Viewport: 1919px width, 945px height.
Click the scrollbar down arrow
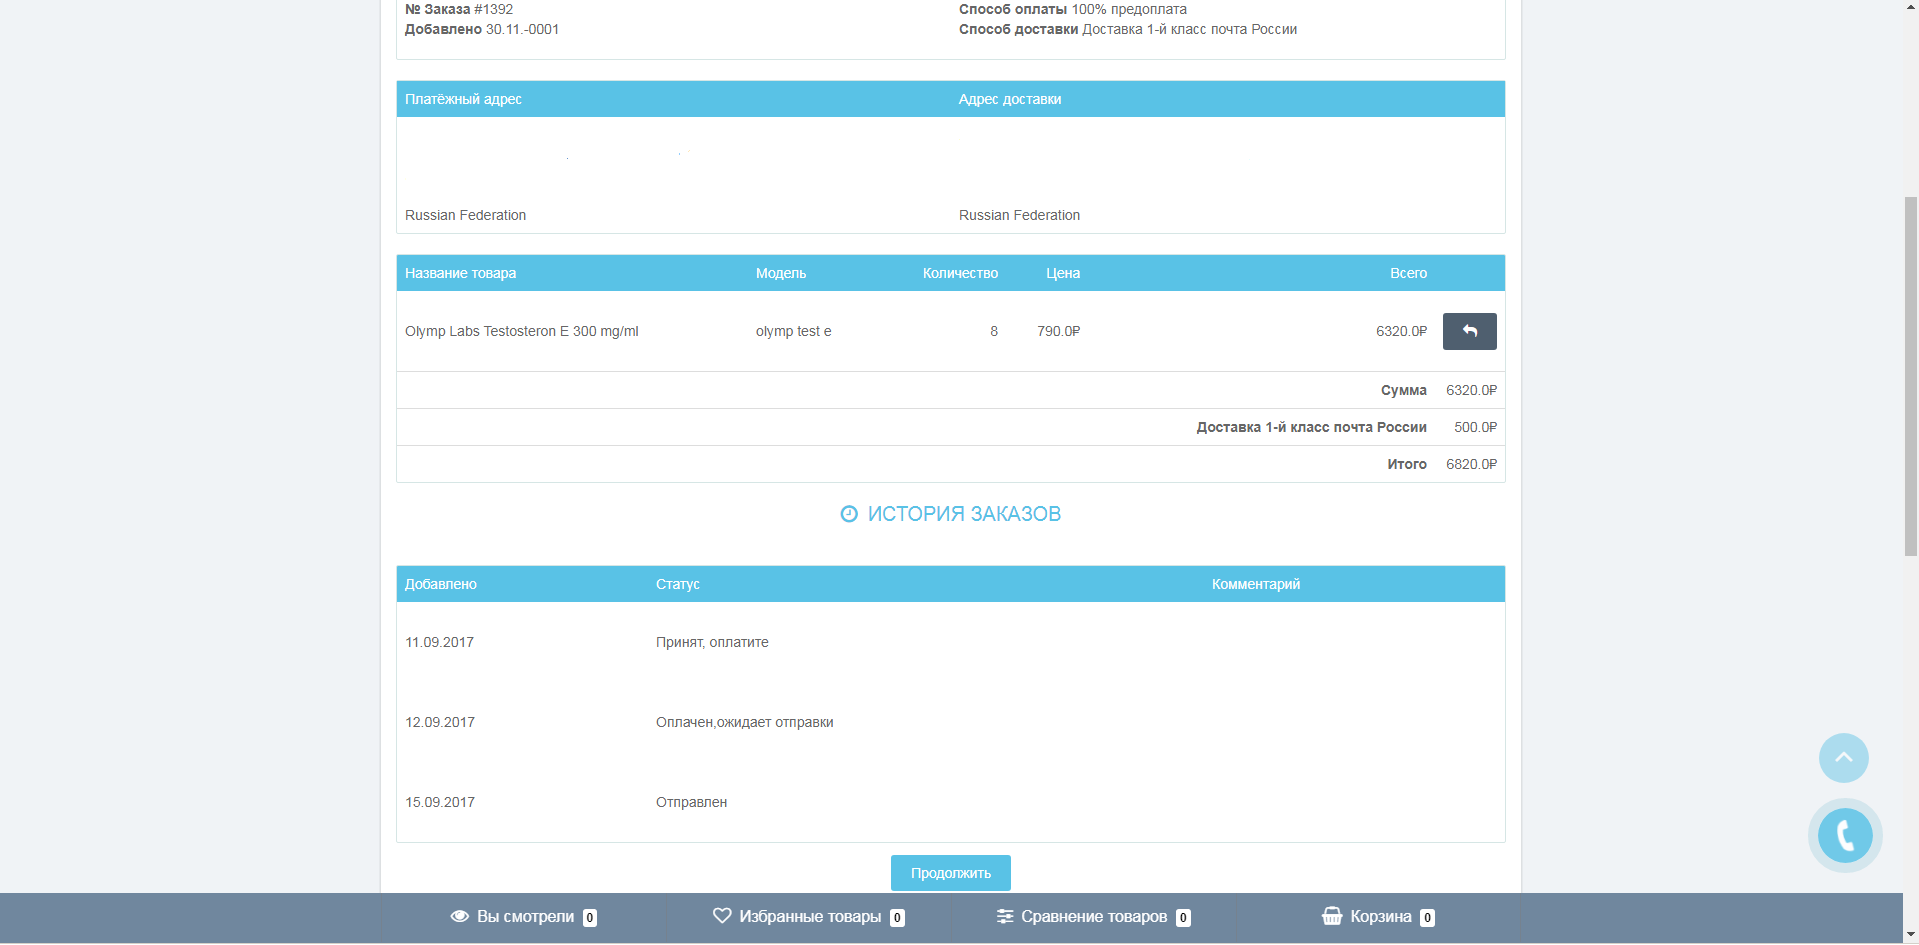point(1910,935)
